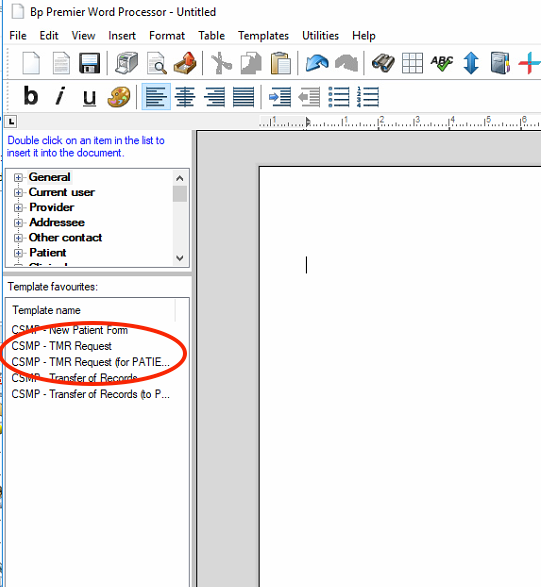Expand the Current user node
The height and width of the screenshot is (587, 541).
pos(18,192)
